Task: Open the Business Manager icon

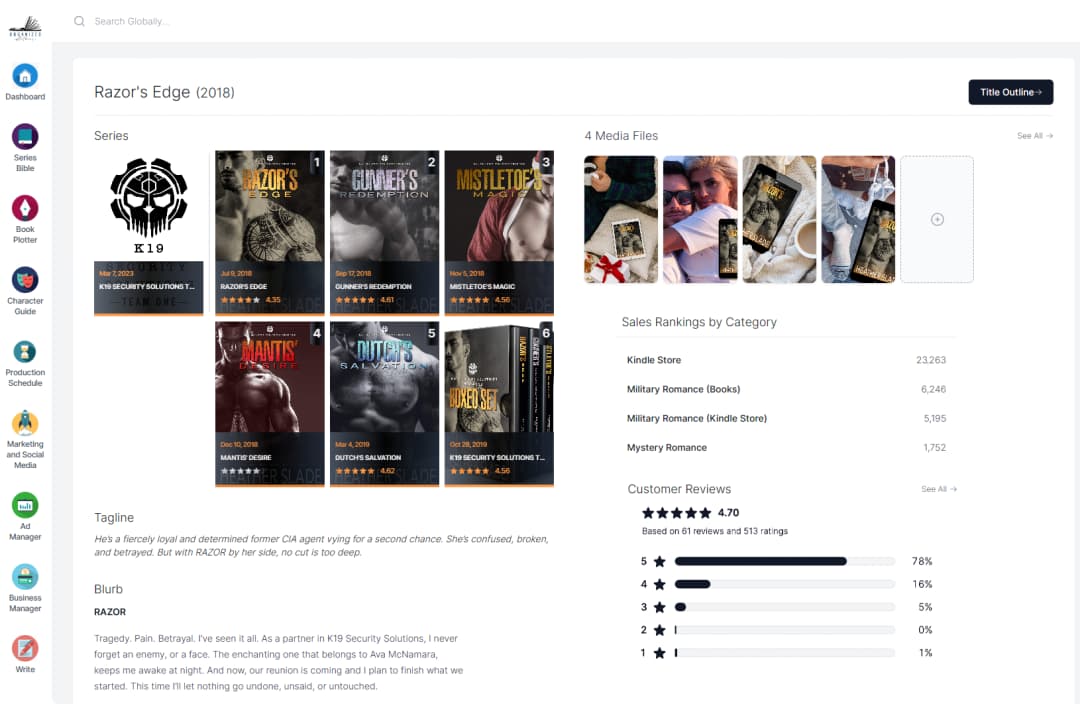Action: pyautogui.click(x=25, y=577)
